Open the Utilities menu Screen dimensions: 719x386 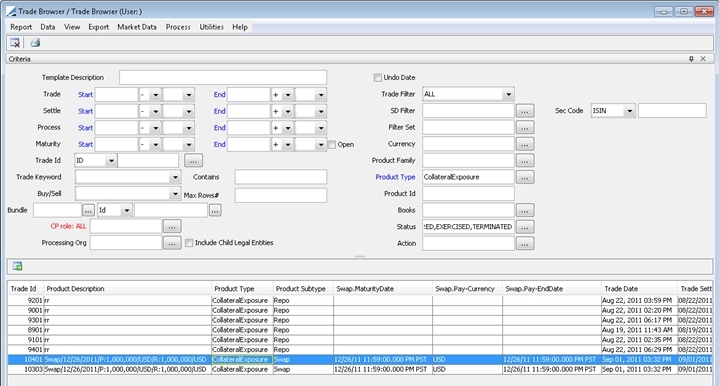[211, 27]
